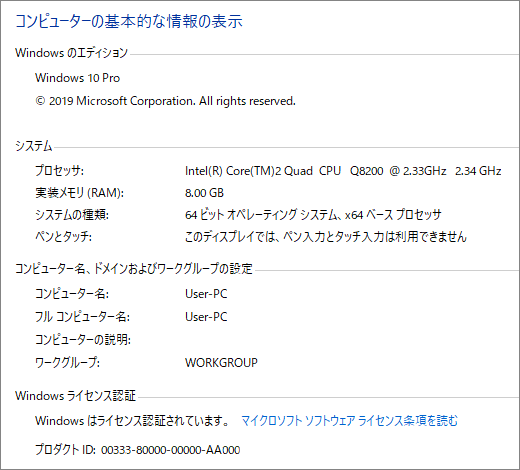Click the ペンとタッチ: label
The image size is (520, 470).
point(63,237)
